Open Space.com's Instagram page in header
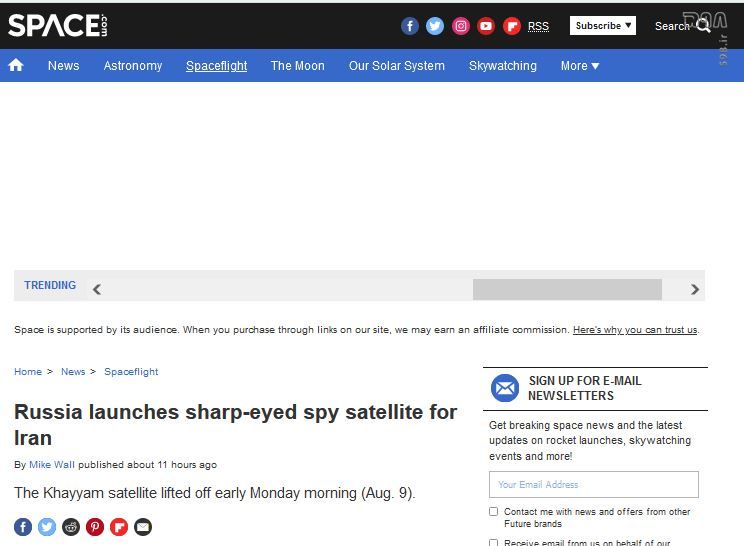The width and height of the screenshot is (744, 546). tap(461, 26)
